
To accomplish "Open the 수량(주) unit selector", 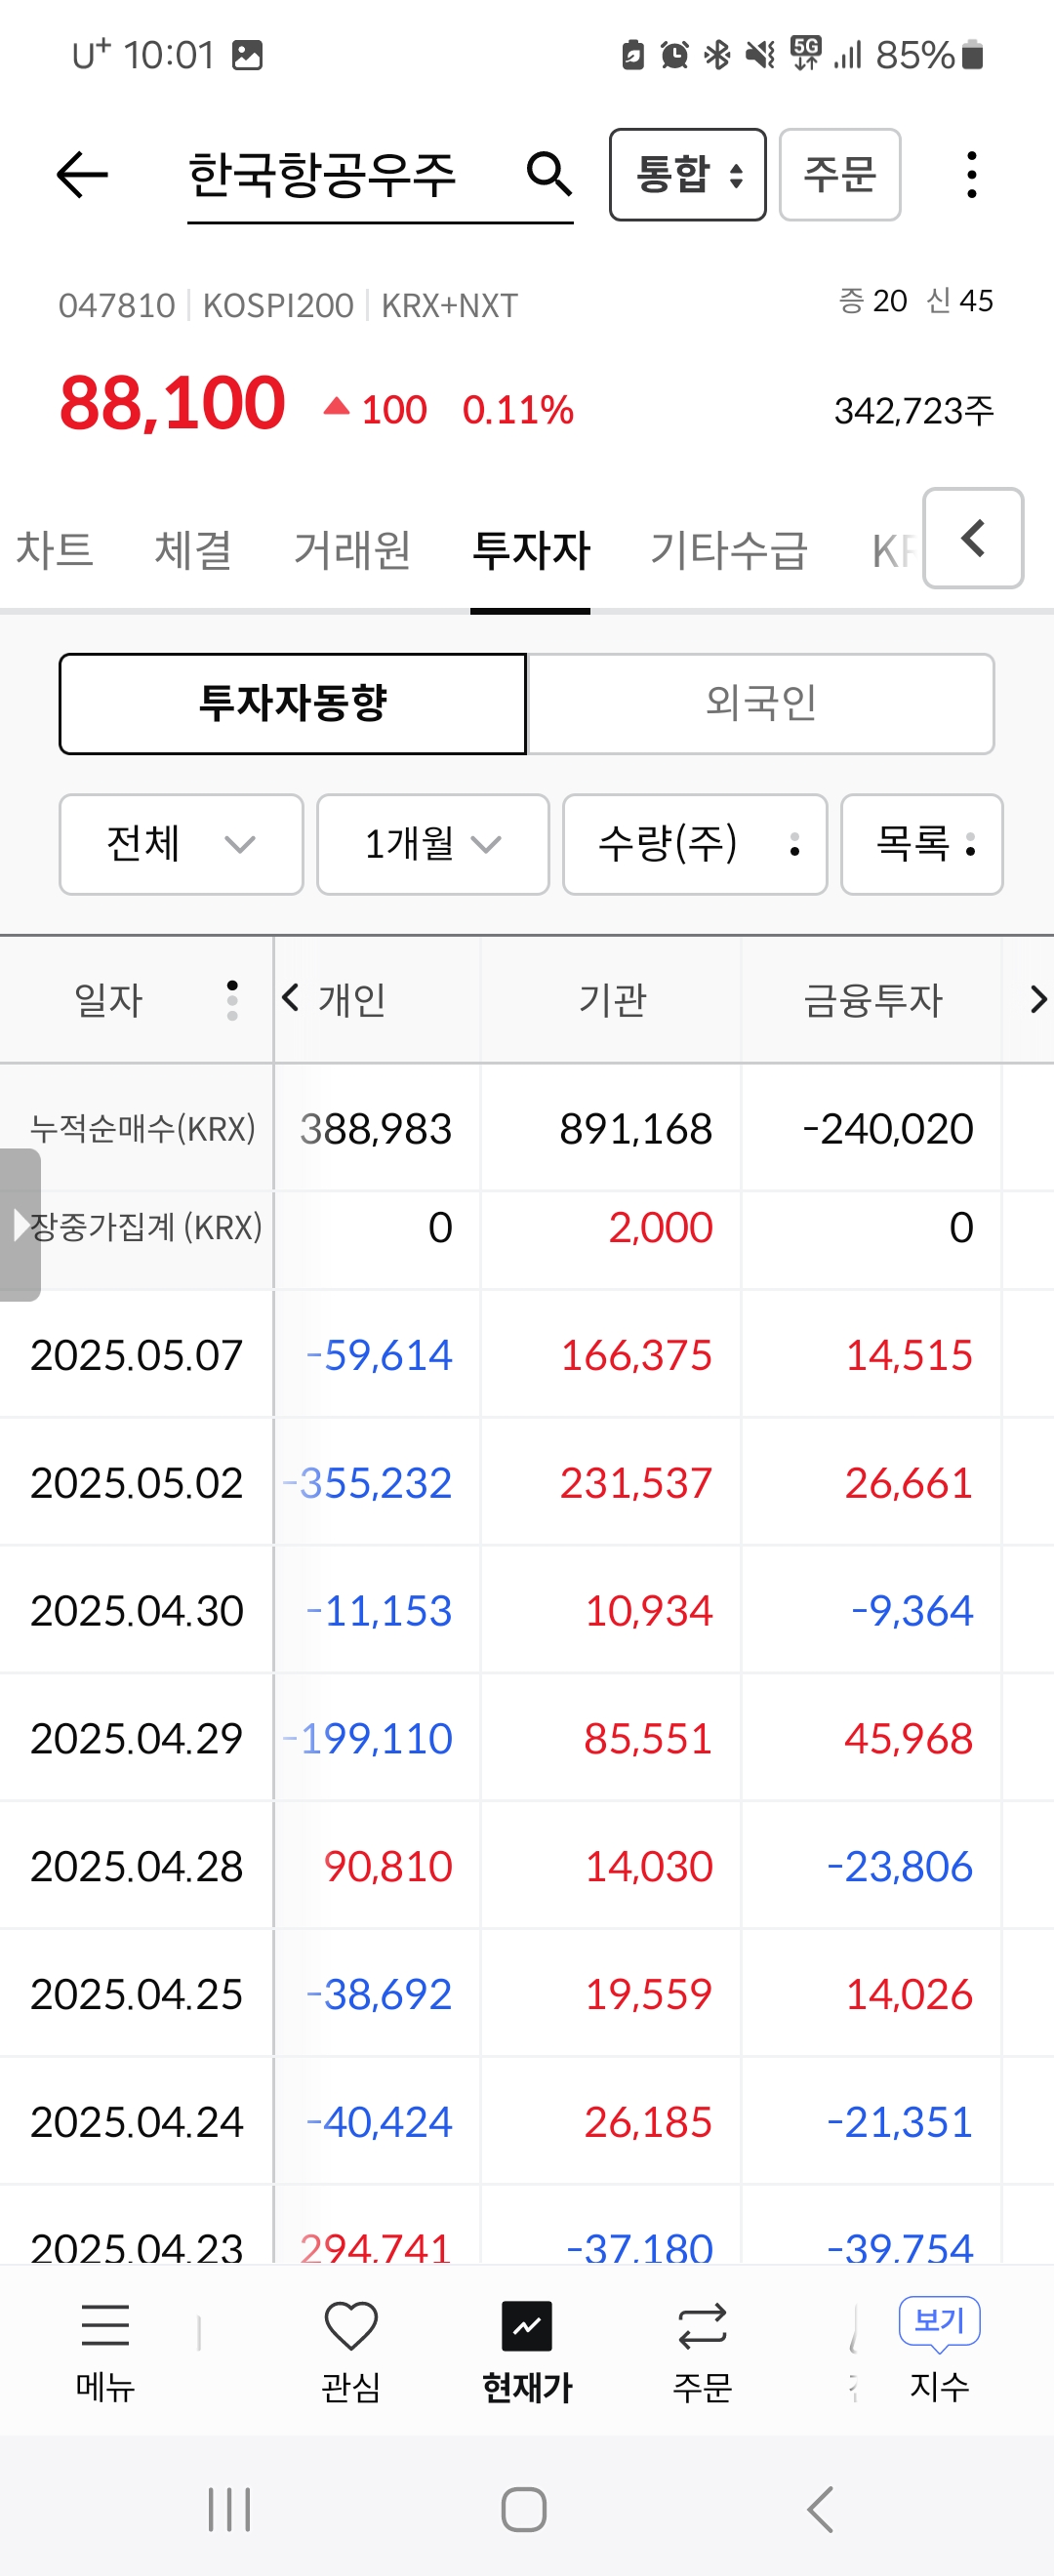I will [x=695, y=844].
